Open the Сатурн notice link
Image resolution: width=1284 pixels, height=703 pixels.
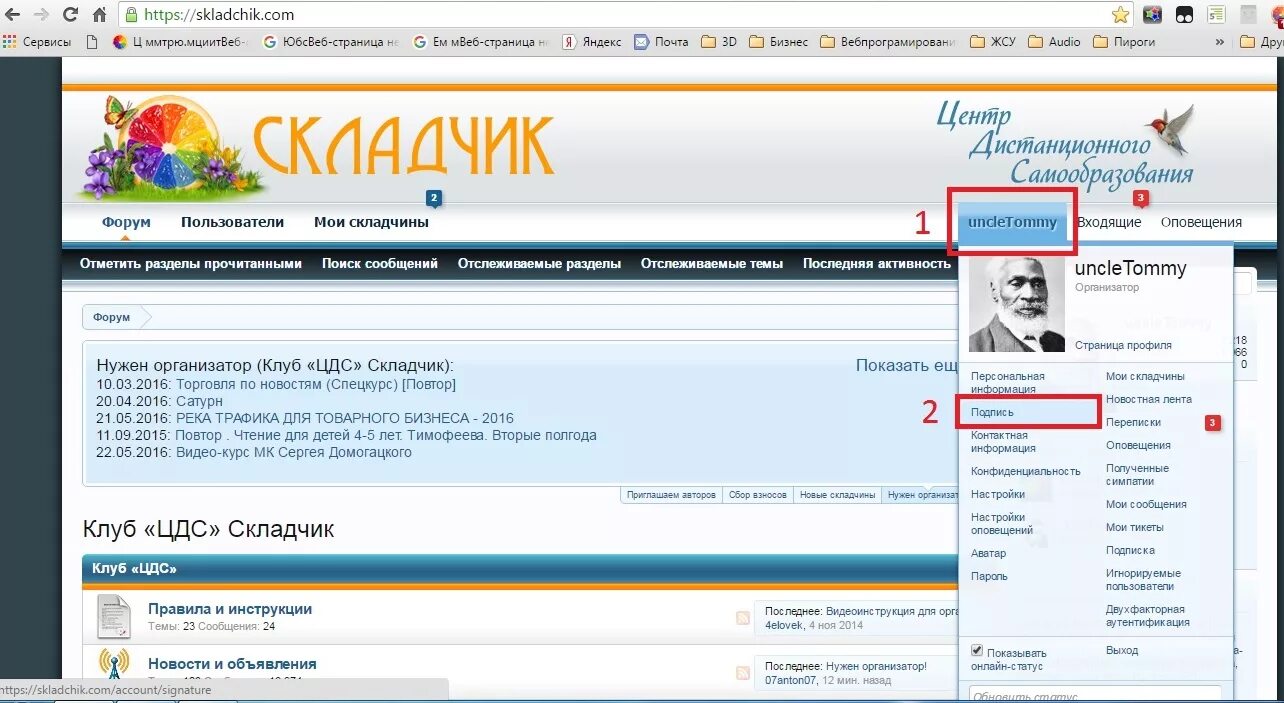point(199,401)
